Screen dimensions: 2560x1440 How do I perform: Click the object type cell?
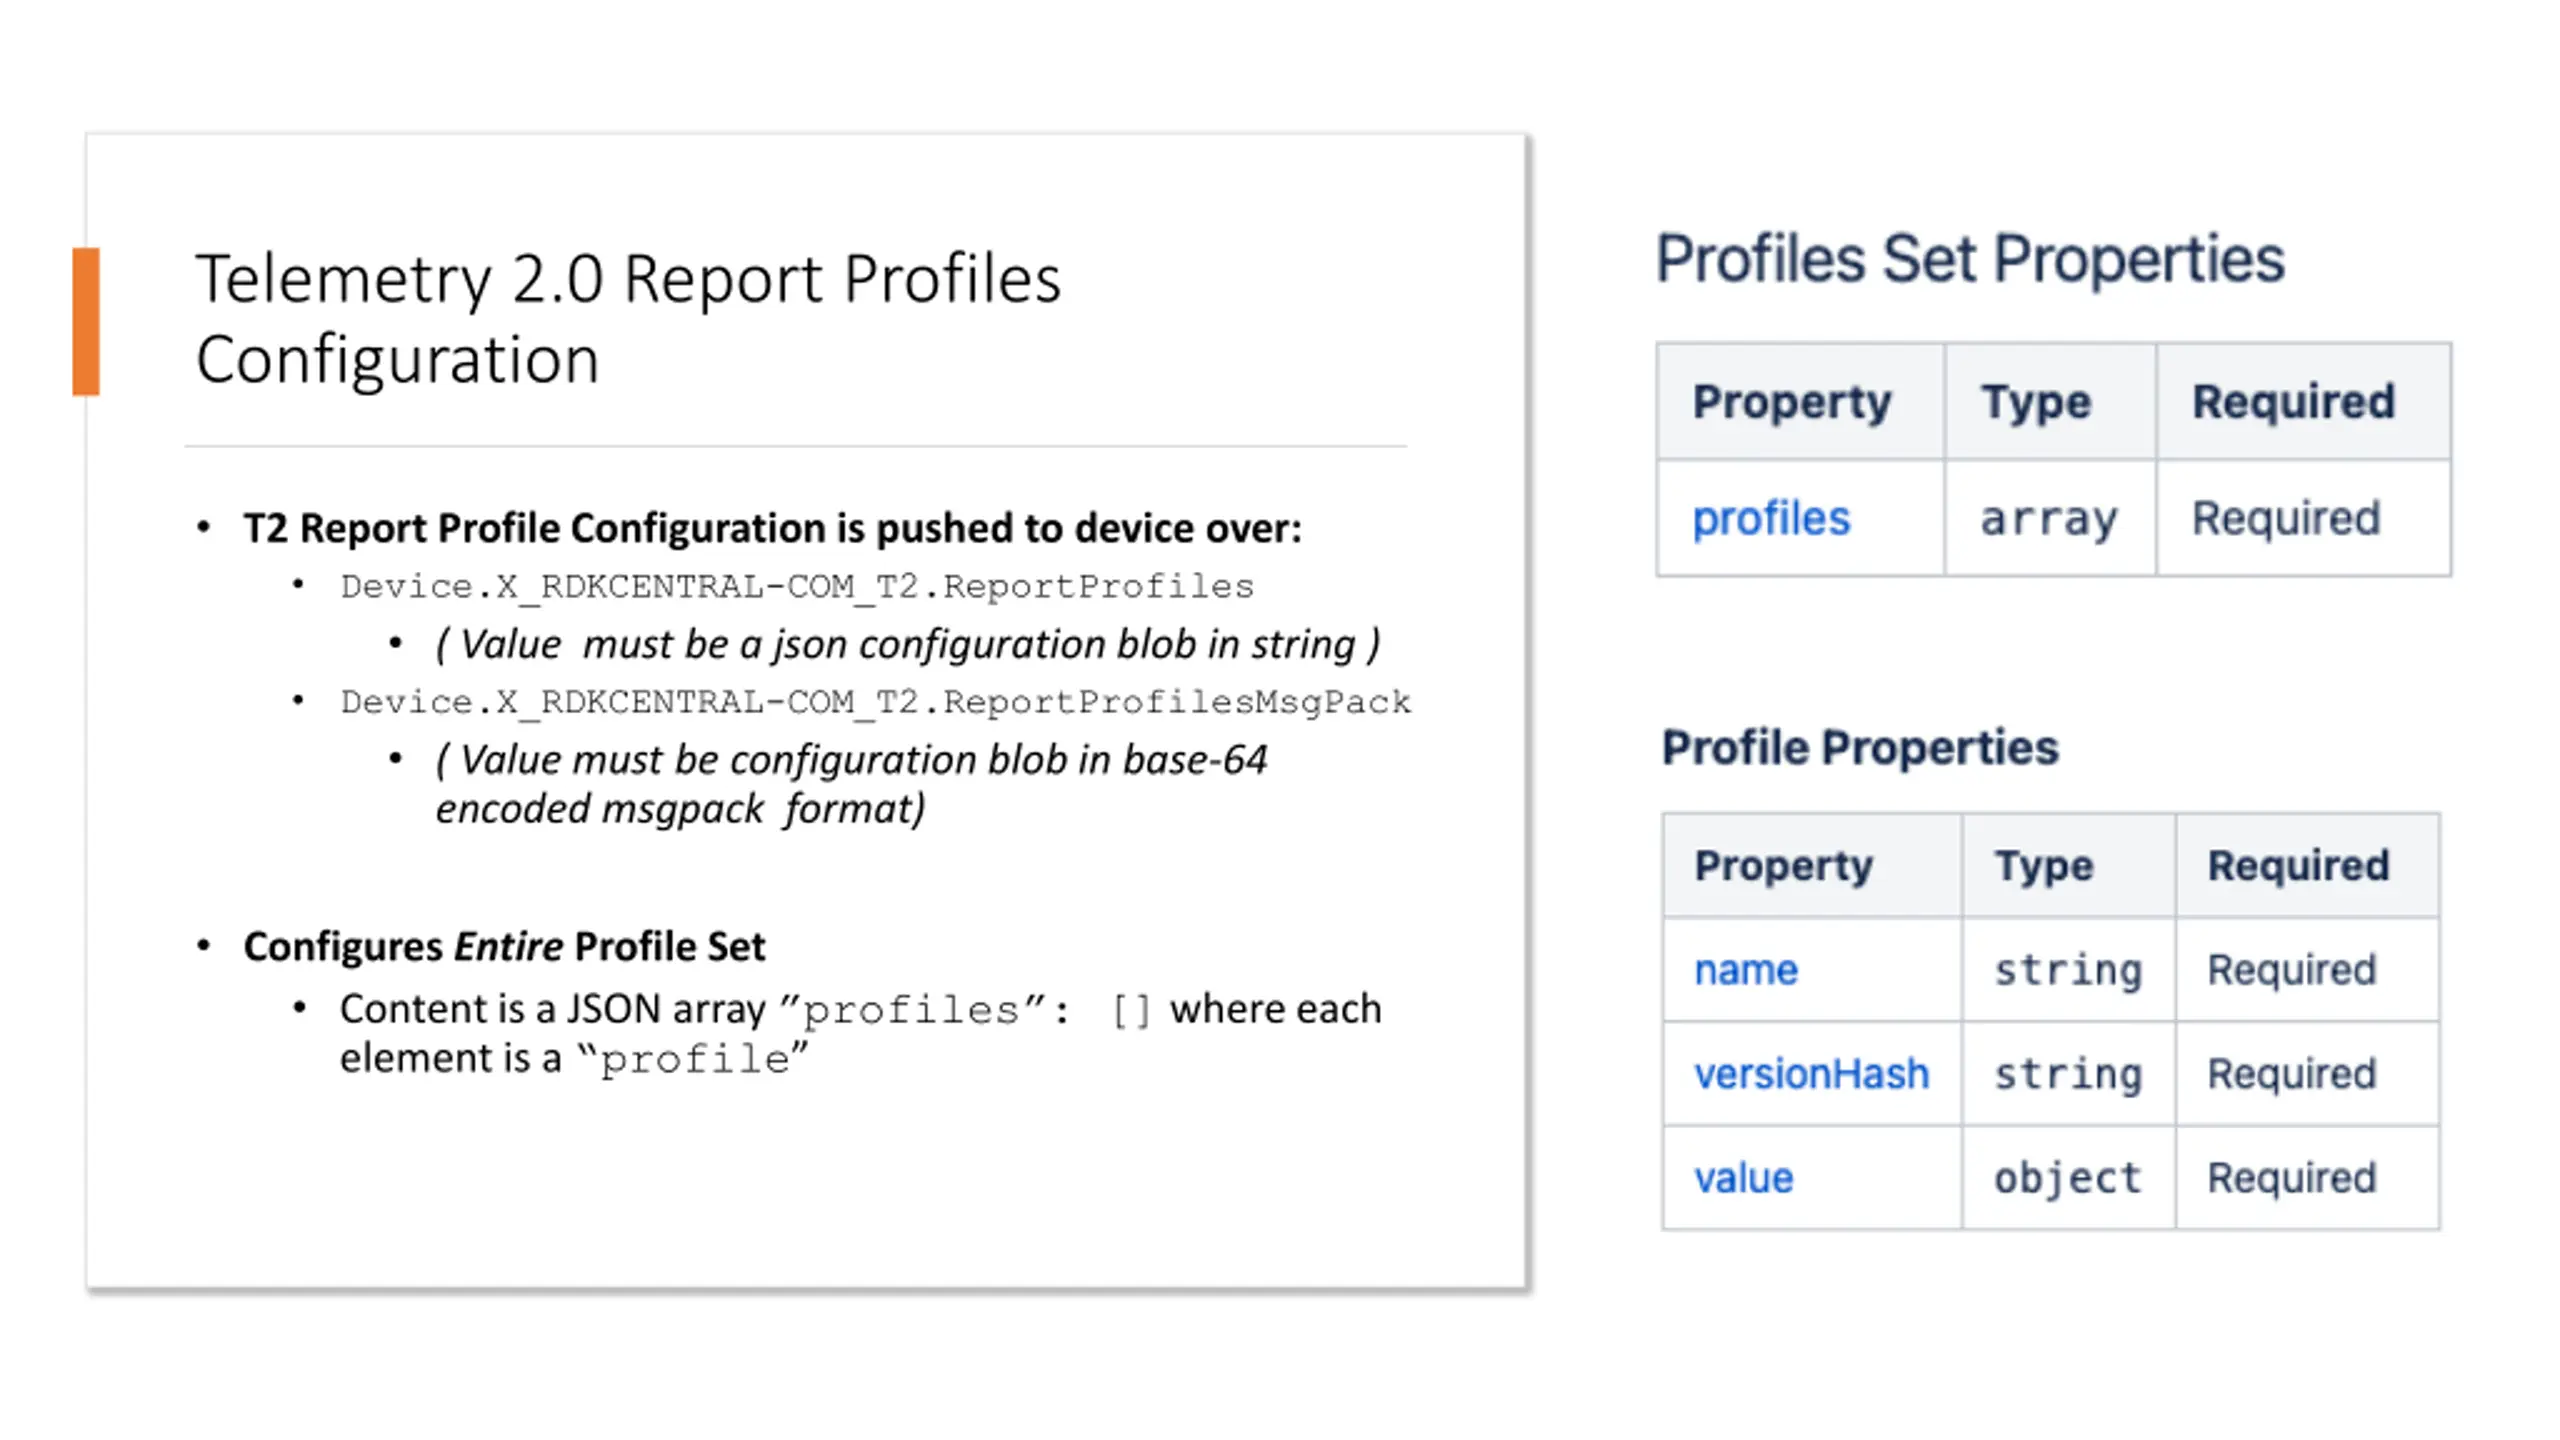point(2068,1178)
